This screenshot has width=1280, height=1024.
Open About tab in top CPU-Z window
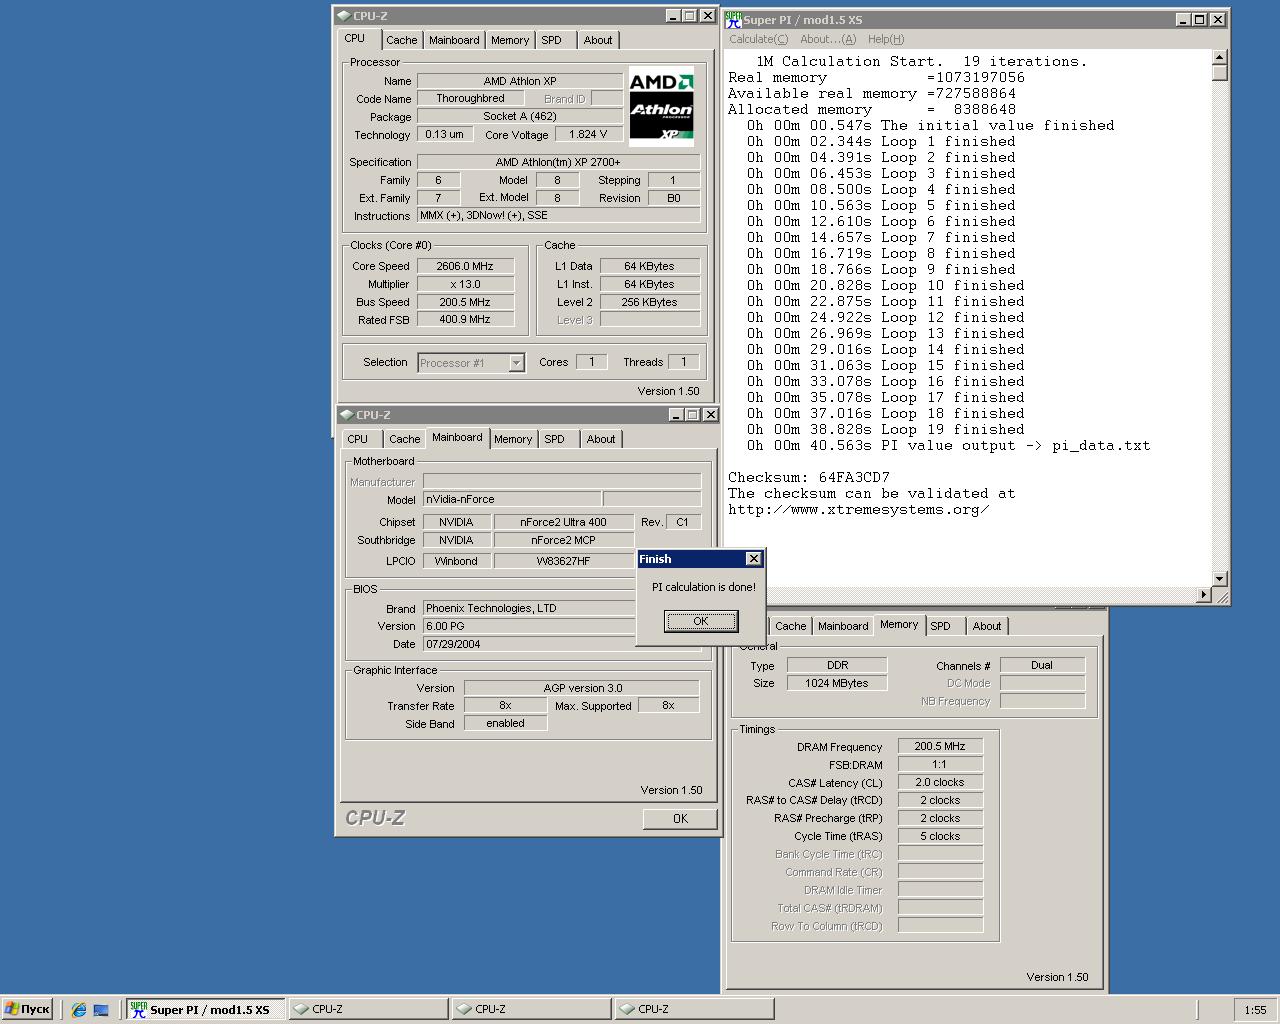(x=598, y=40)
